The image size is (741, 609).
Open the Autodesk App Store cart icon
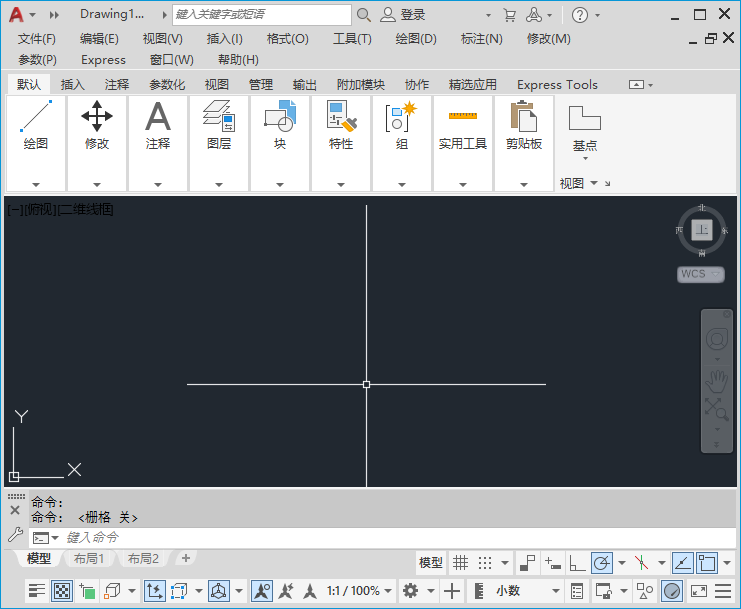(509, 15)
